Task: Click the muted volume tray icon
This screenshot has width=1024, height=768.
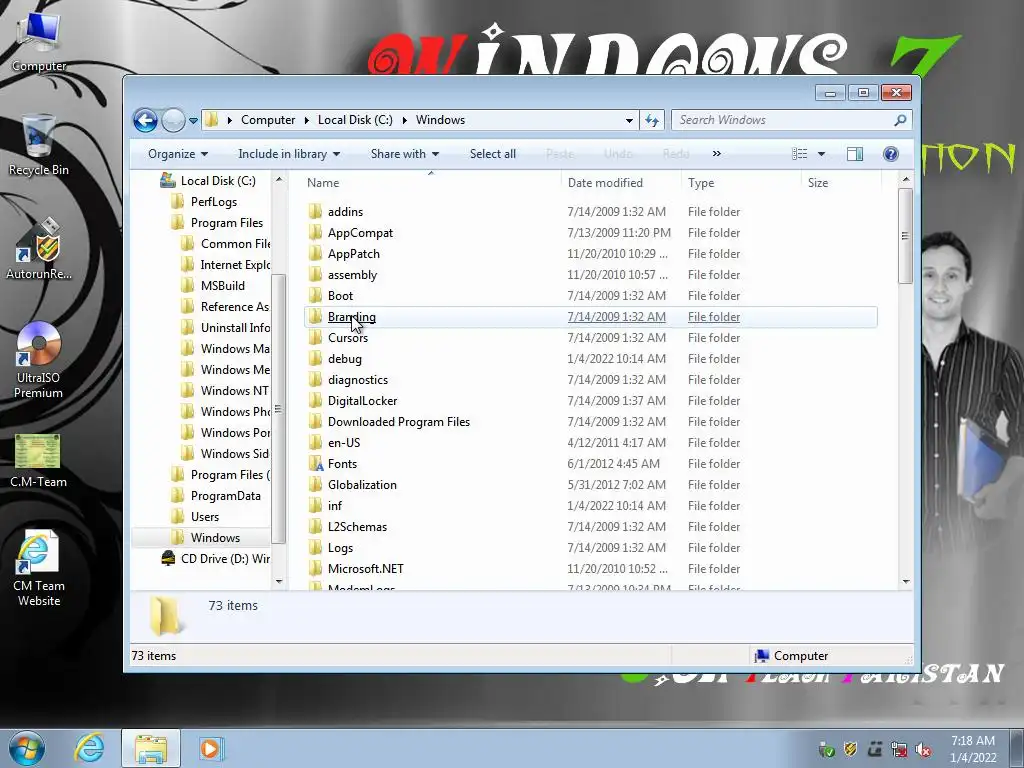Action: (923, 750)
